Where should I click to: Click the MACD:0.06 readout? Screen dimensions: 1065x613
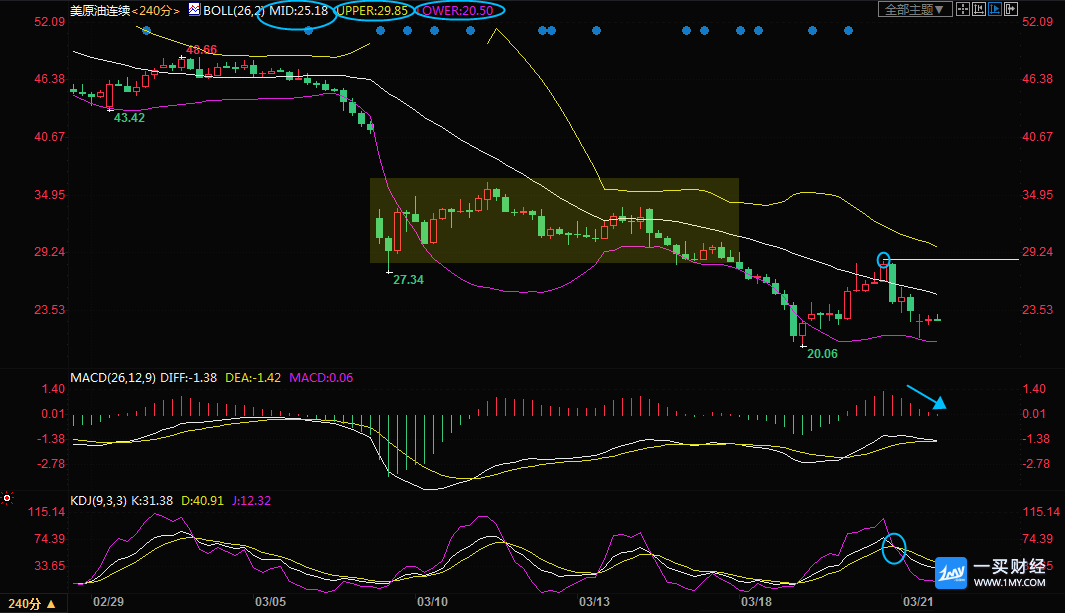[321, 377]
